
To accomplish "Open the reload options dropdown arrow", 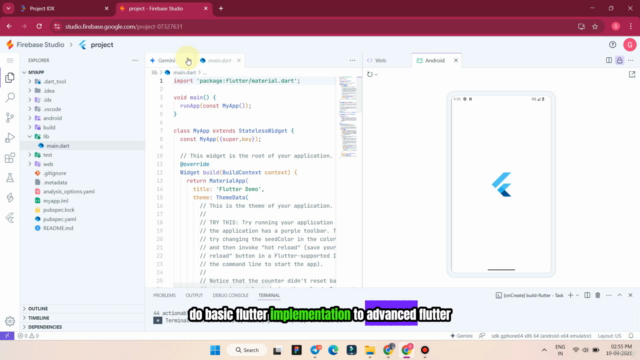I will pos(376,75).
